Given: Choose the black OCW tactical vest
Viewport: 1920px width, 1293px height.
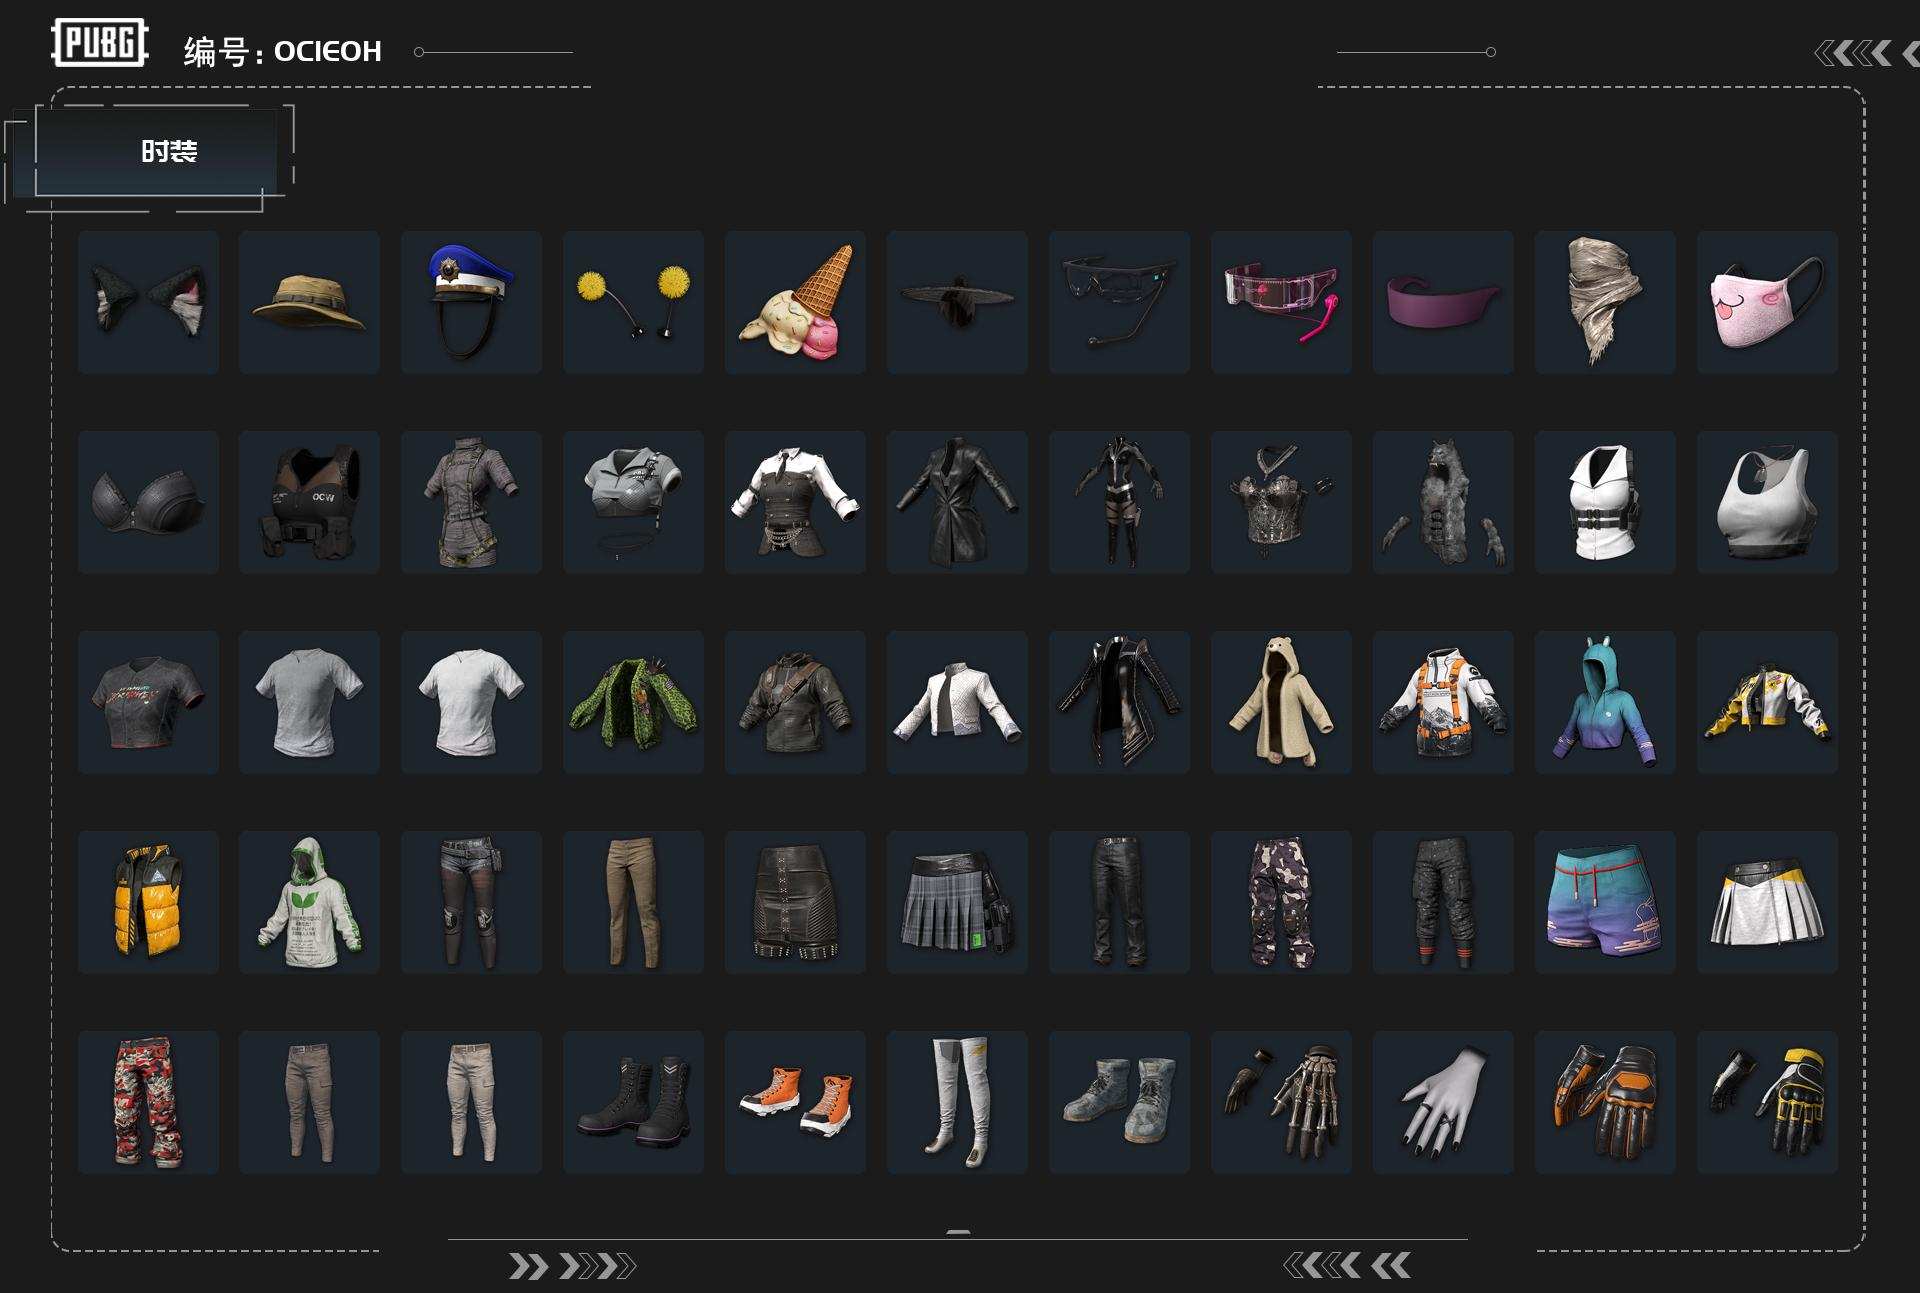Looking at the screenshot, I should (309, 502).
